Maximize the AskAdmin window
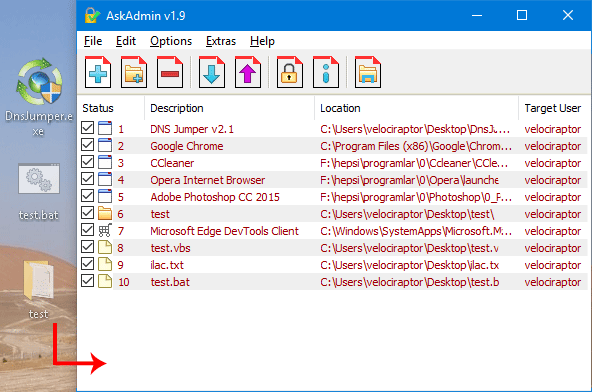The width and height of the screenshot is (592, 392). point(522,15)
